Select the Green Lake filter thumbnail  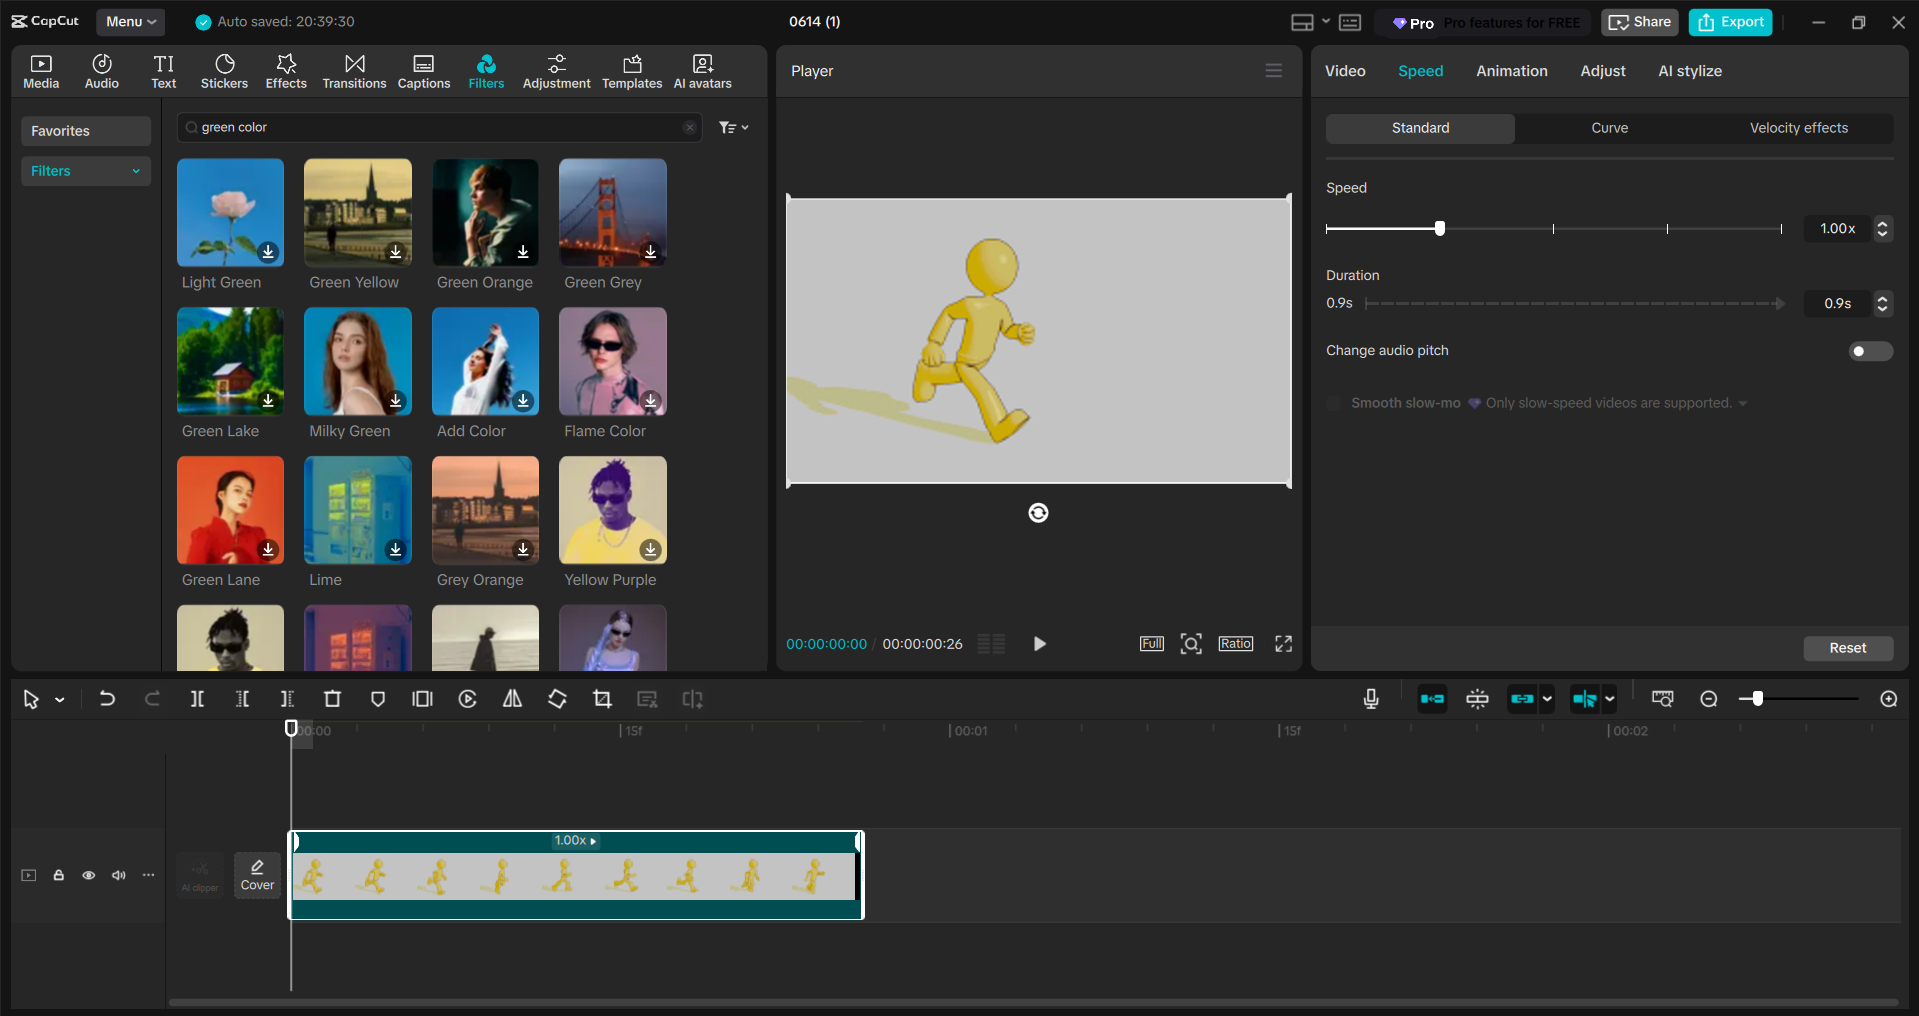(229, 361)
